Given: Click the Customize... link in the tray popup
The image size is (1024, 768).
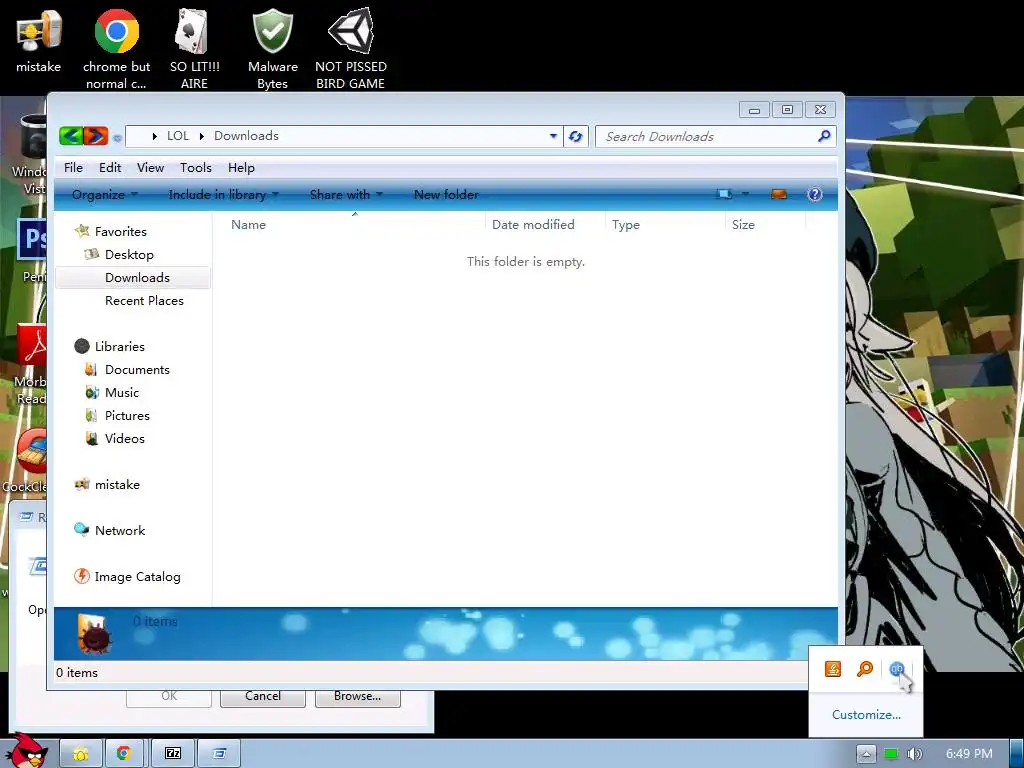Looking at the screenshot, I should (866, 714).
